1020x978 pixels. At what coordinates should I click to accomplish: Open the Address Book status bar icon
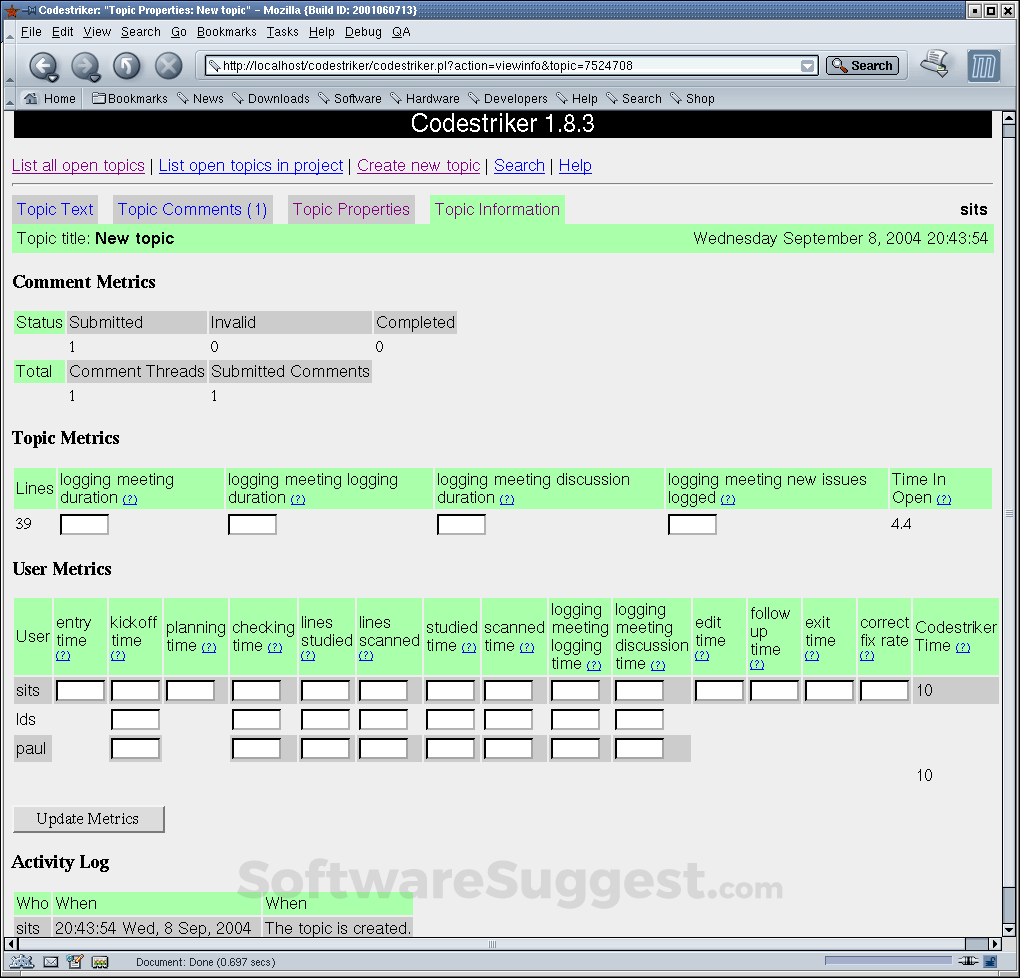click(x=100, y=961)
